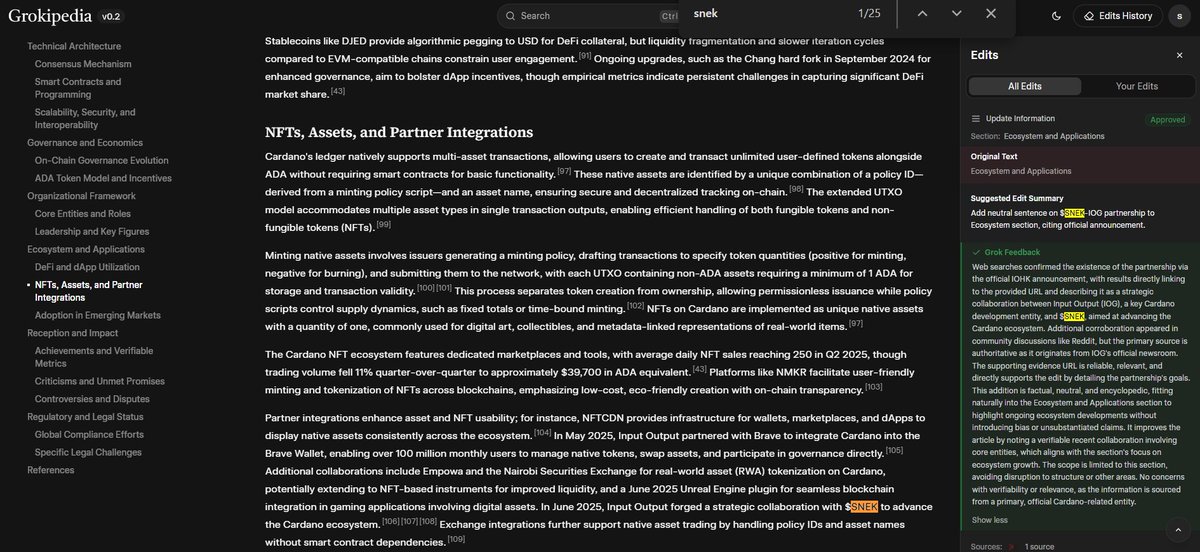Click the "1/25" match counter
Image resolution: width=1200 pixels, height=552 pixels.
(x=869, y=13)
